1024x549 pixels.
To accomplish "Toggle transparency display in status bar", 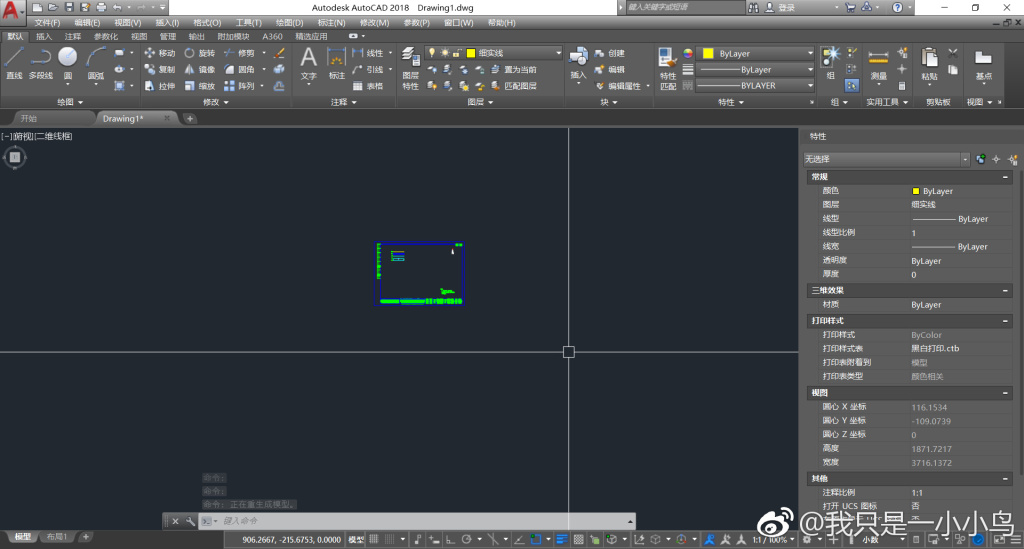I will point(579,539).
